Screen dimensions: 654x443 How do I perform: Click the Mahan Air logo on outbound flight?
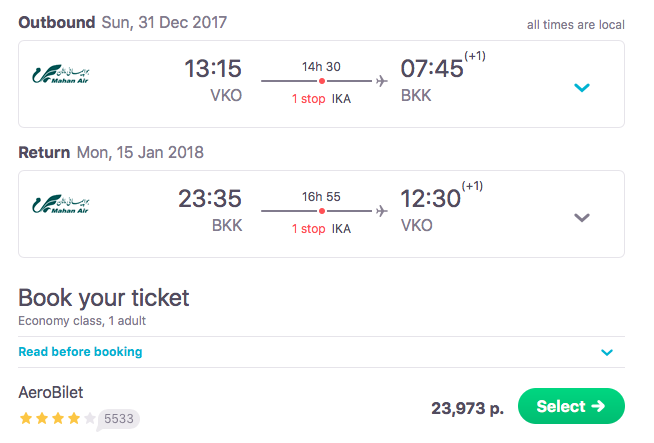(x=61, y=76)
